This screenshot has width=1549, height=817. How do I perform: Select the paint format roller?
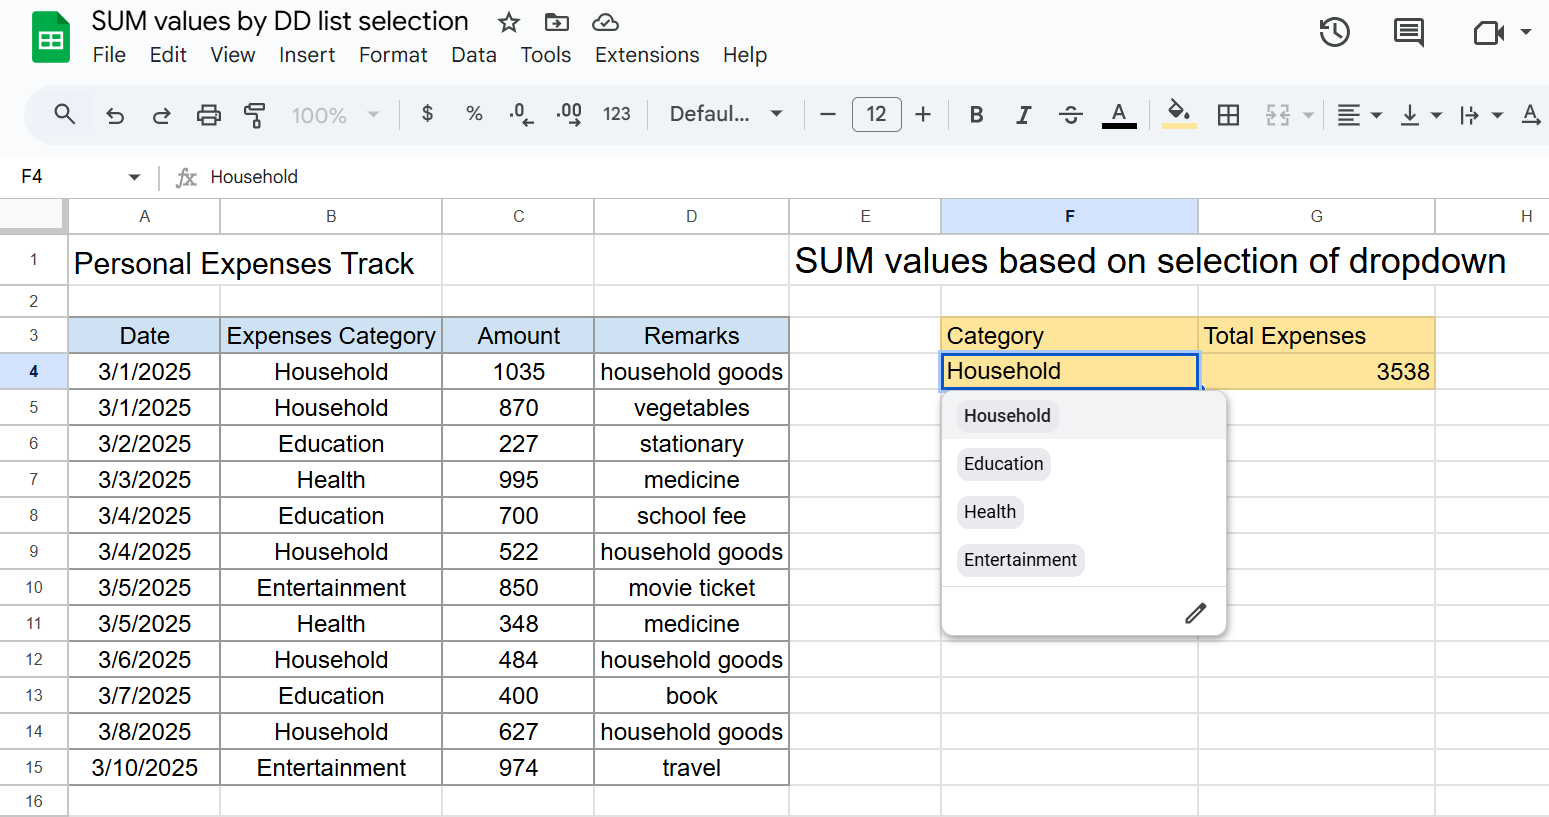click(x=255, y=115)
